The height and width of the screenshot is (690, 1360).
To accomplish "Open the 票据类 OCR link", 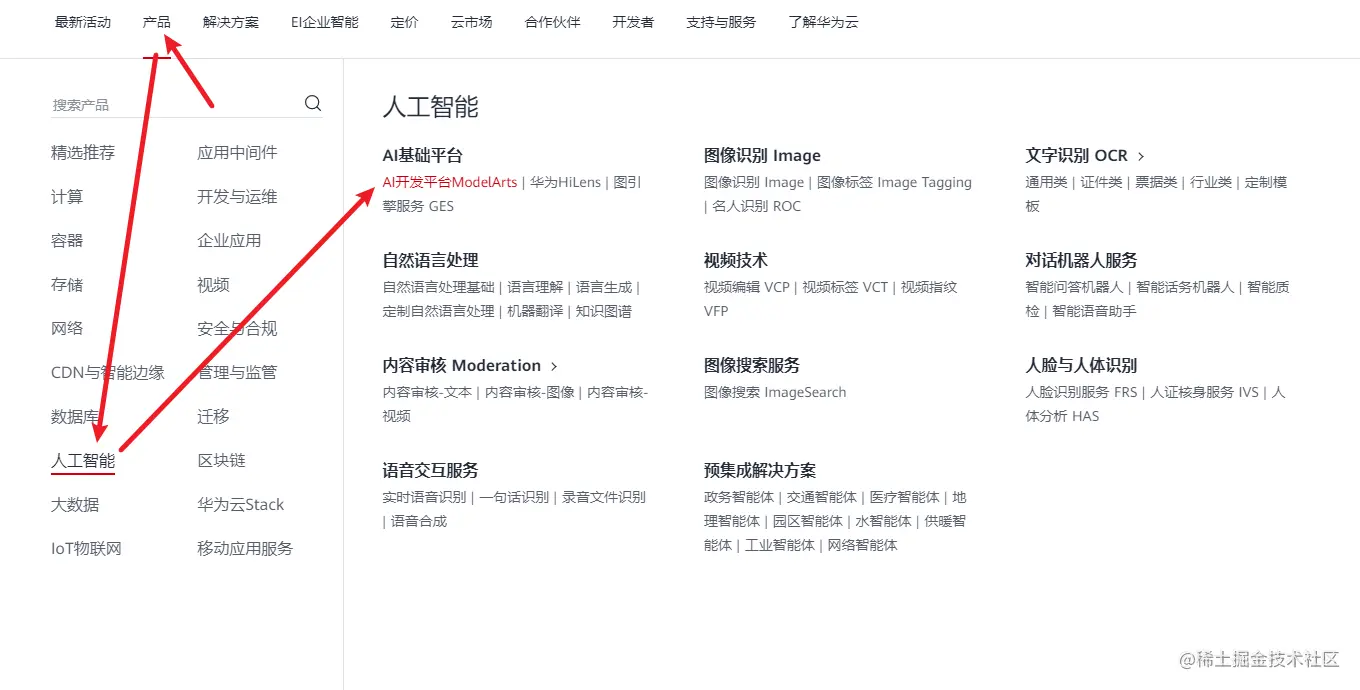I will (x=1156, y=182).
